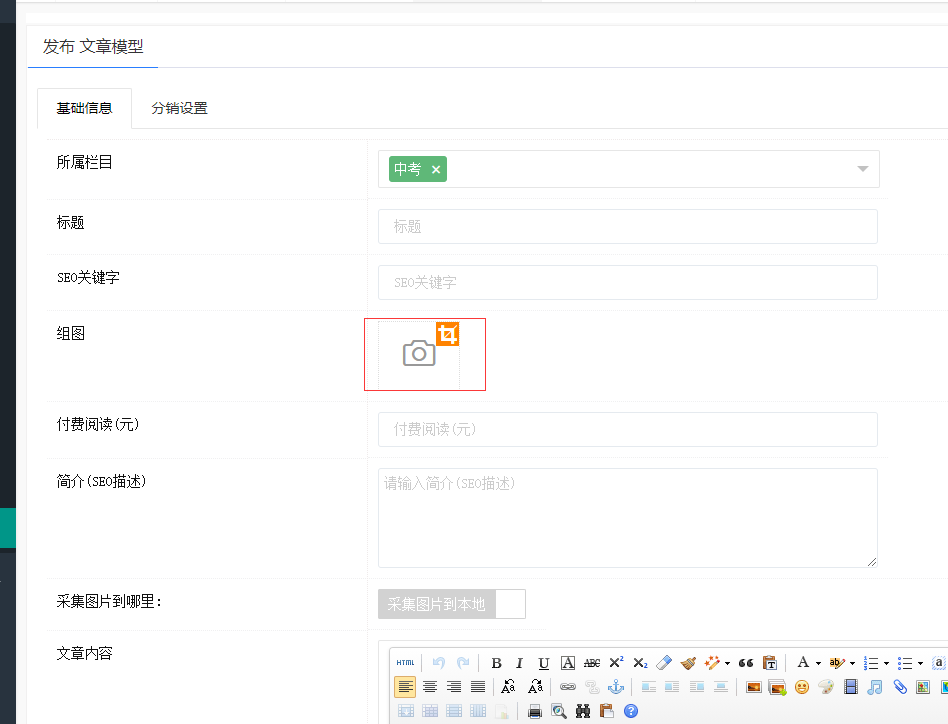Image resolution: width=948 pixels, height=724 pixels.
Task: Click the print icon in editor toolbar
Action: 535,711
